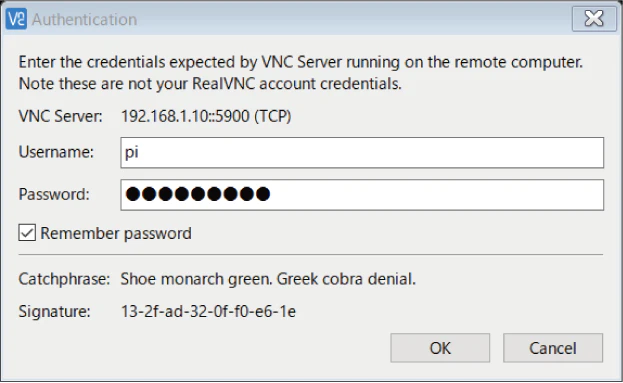Toggle the Remember password checkbox
The image size is (623, 383).
tap(27, 233)
